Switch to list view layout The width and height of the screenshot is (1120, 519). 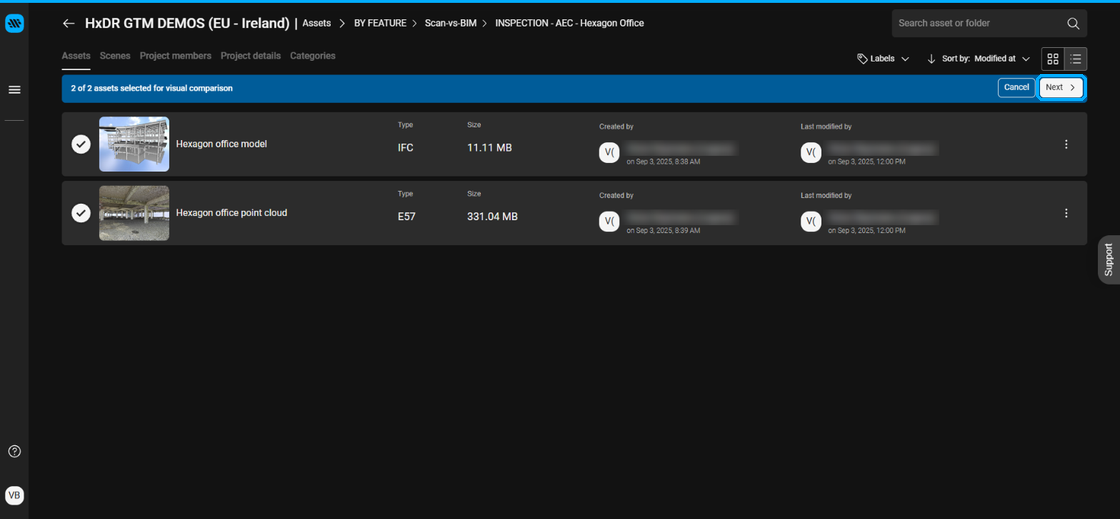coord(1076,59)
